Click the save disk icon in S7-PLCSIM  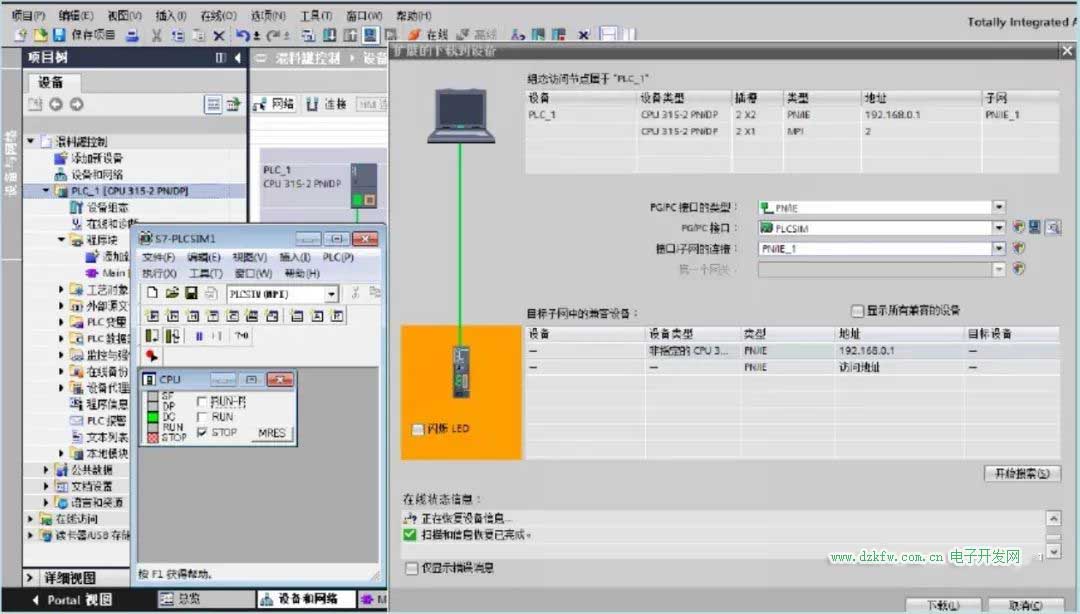coord(191,293)
